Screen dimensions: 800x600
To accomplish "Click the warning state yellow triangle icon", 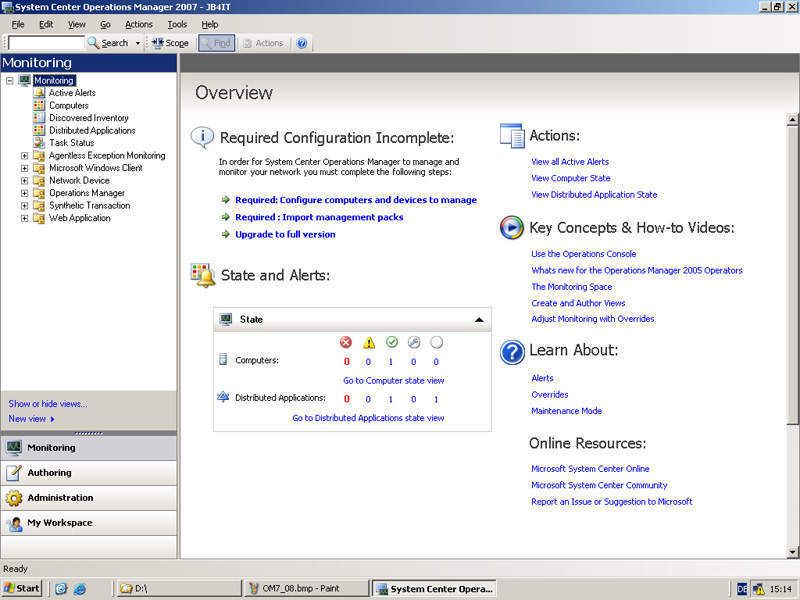I will (x=369, y=342).
